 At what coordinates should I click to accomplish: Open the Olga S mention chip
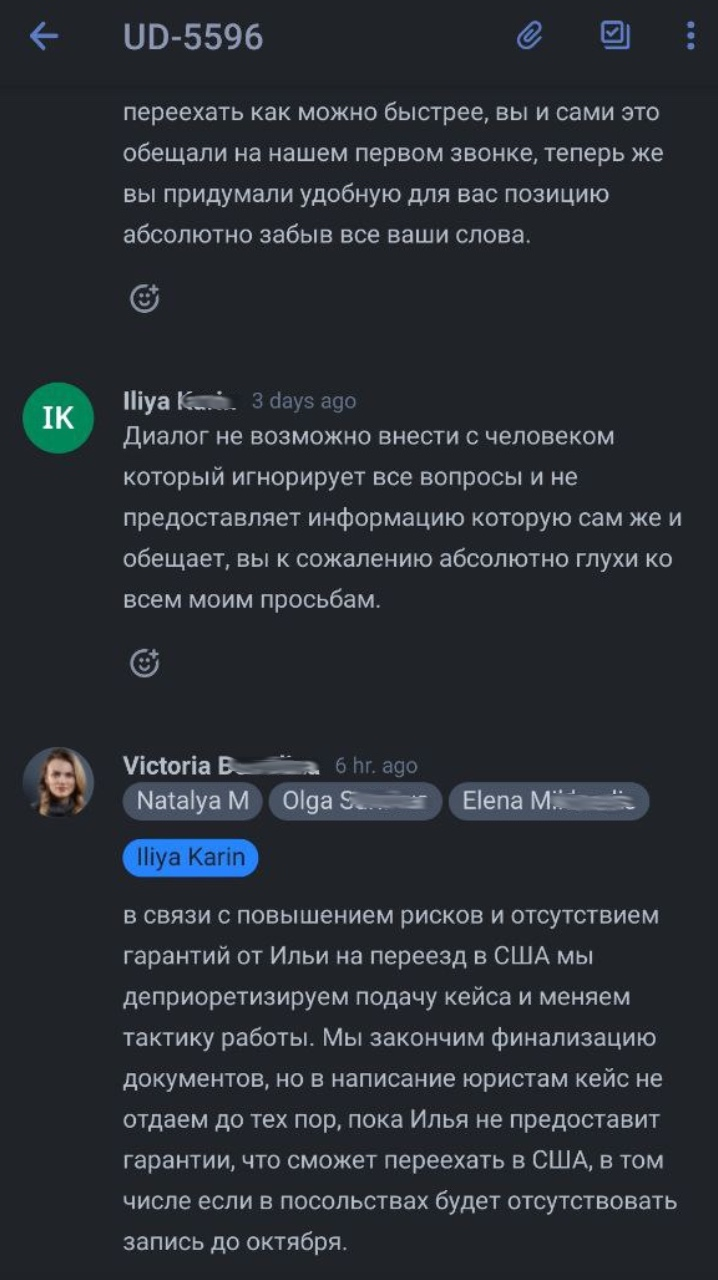click(355, 800)
